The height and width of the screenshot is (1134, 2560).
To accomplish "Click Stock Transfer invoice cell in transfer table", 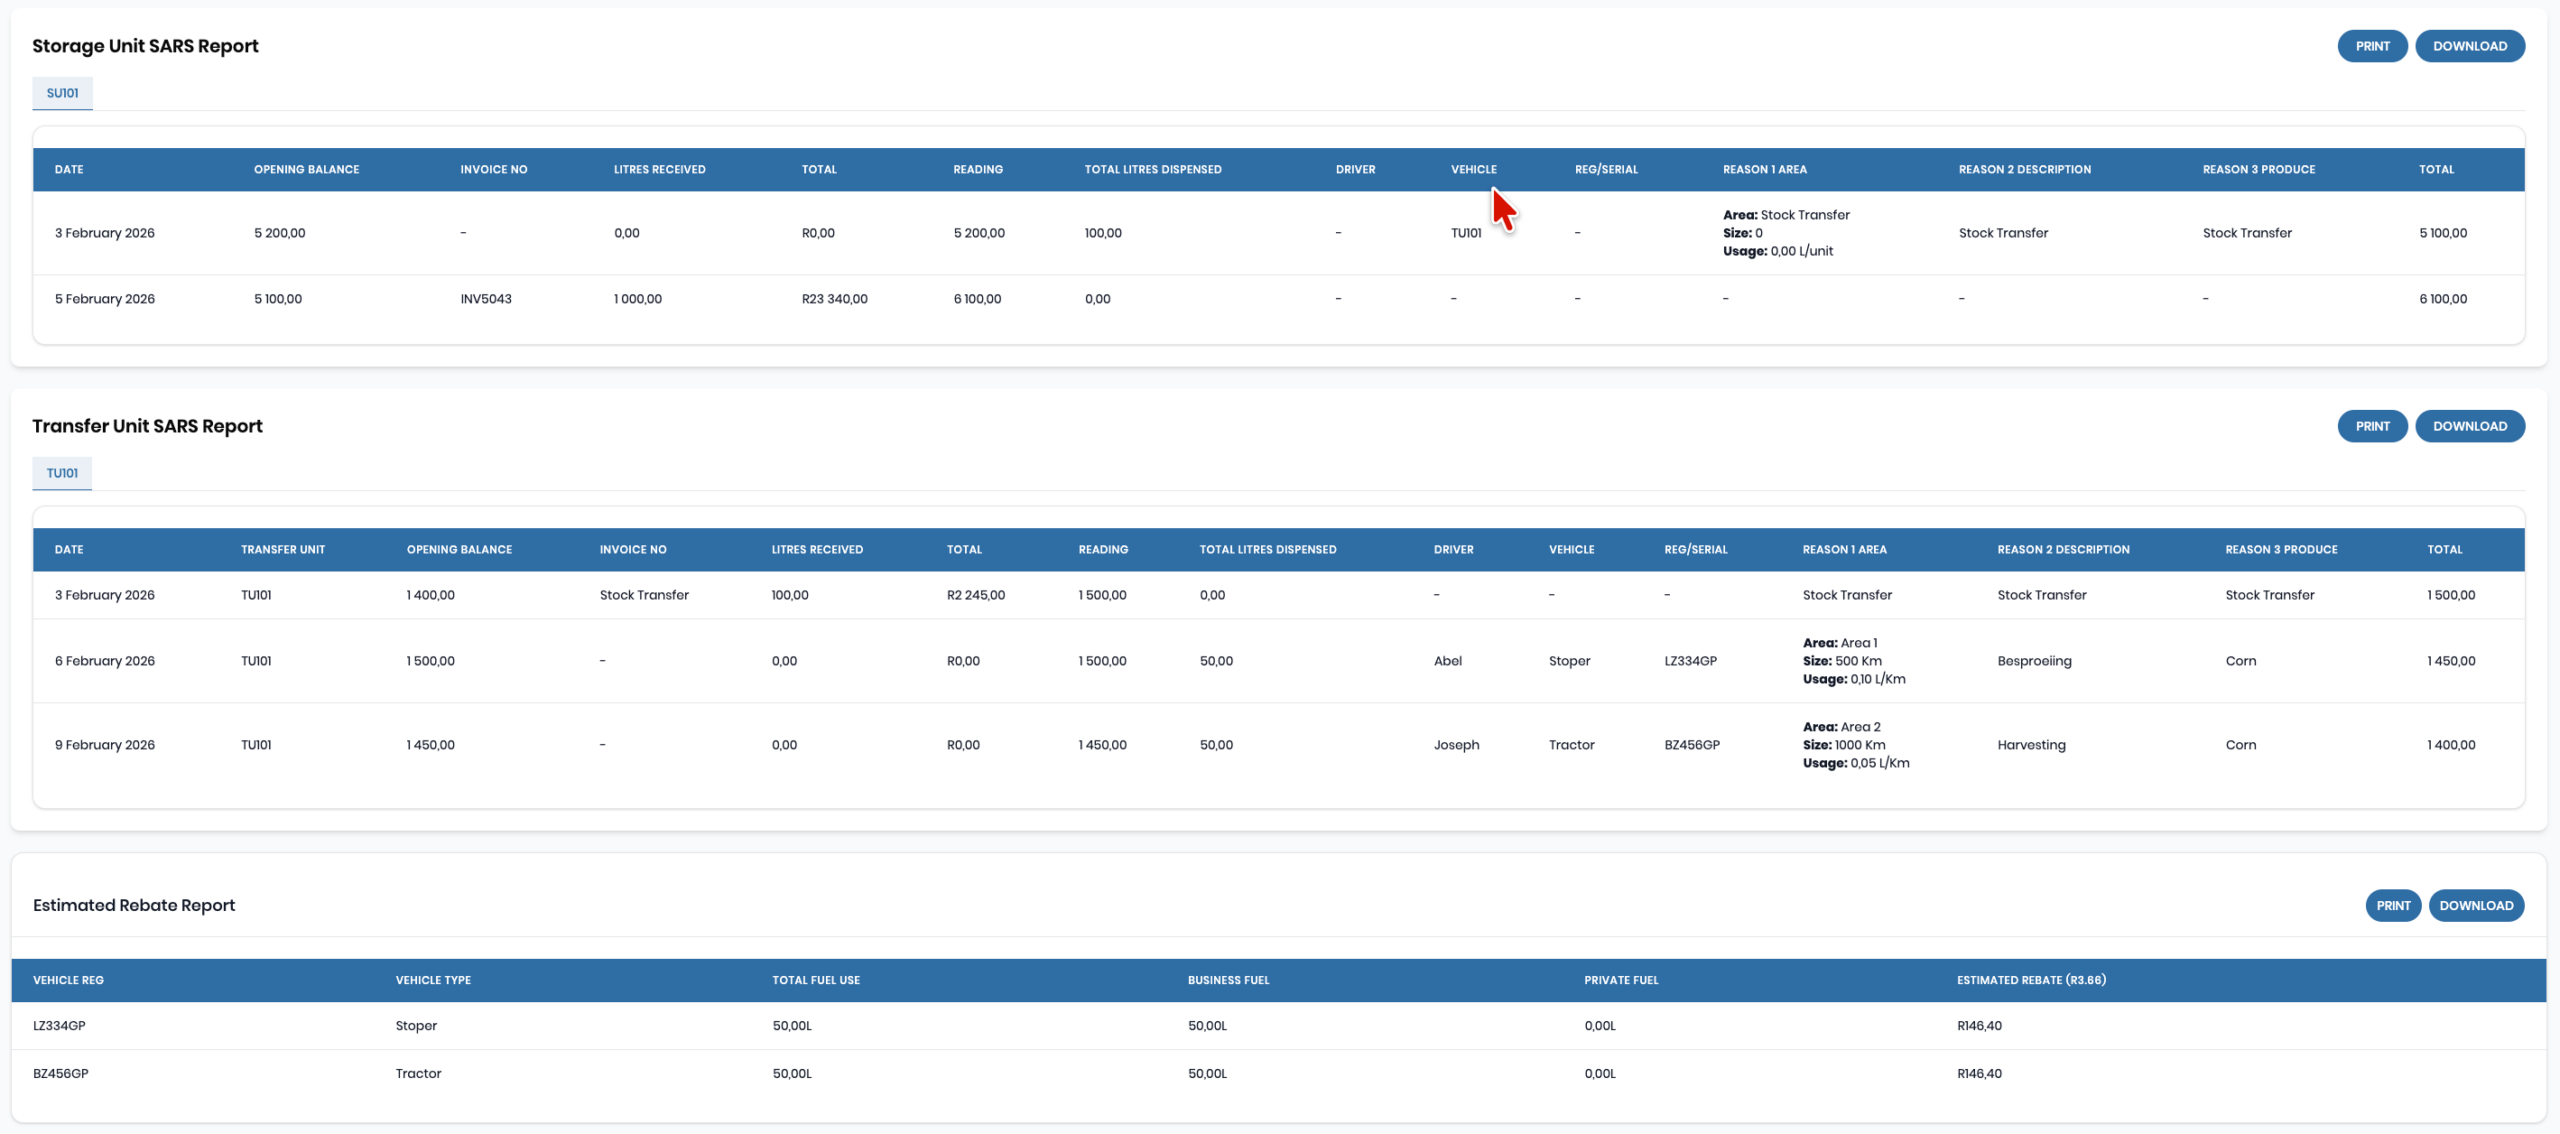I will click(x=644, y=595).
